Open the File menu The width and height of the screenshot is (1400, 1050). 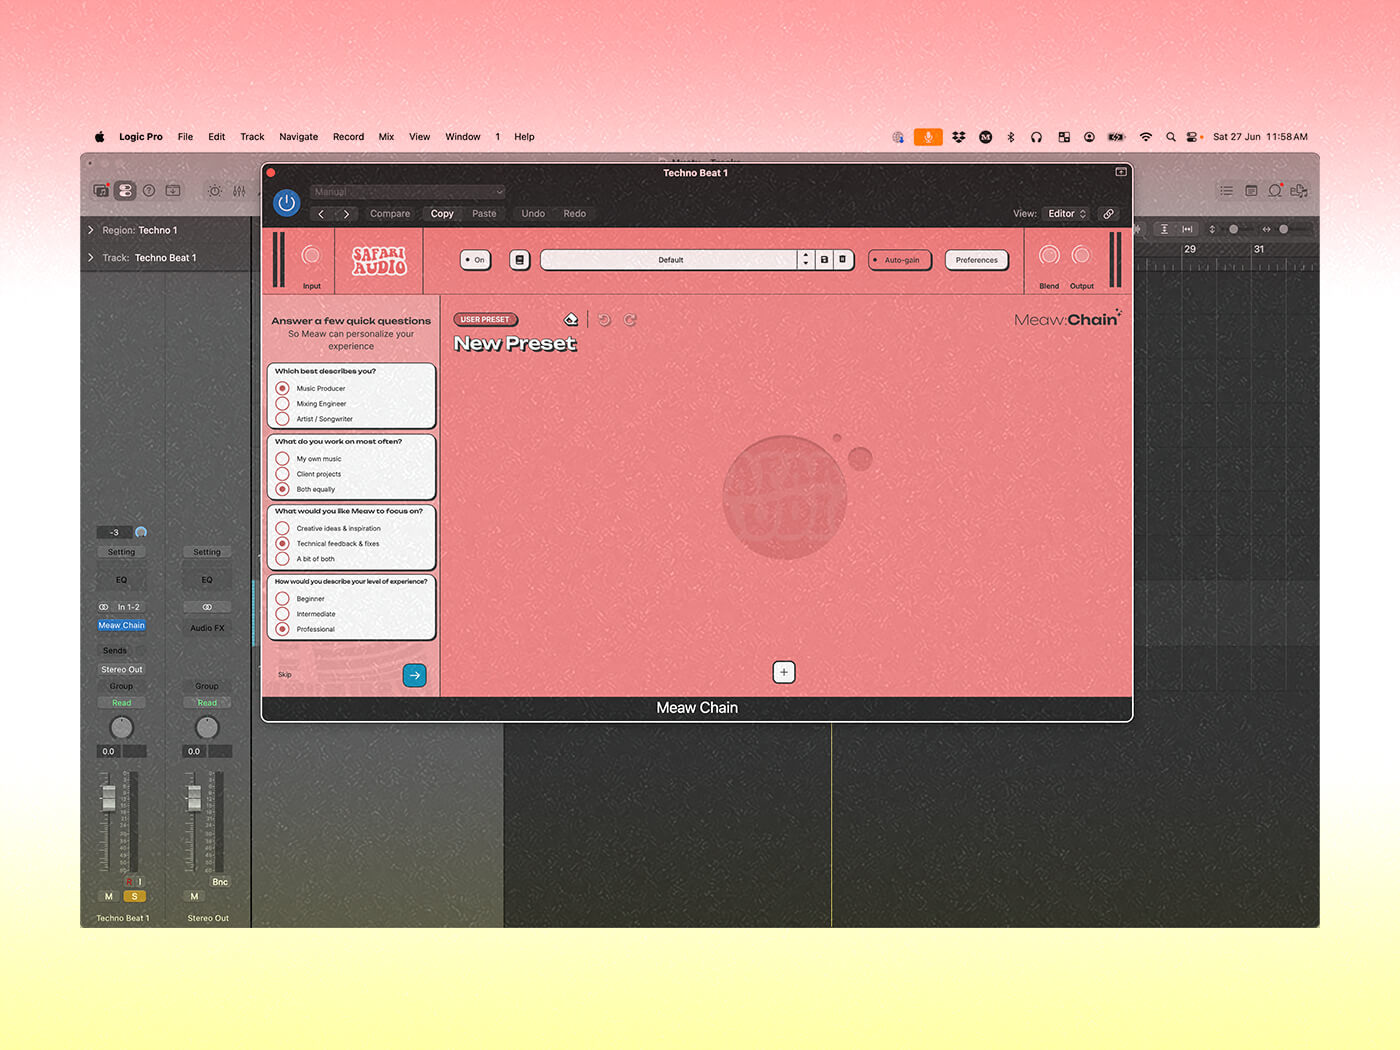point(185,137)
